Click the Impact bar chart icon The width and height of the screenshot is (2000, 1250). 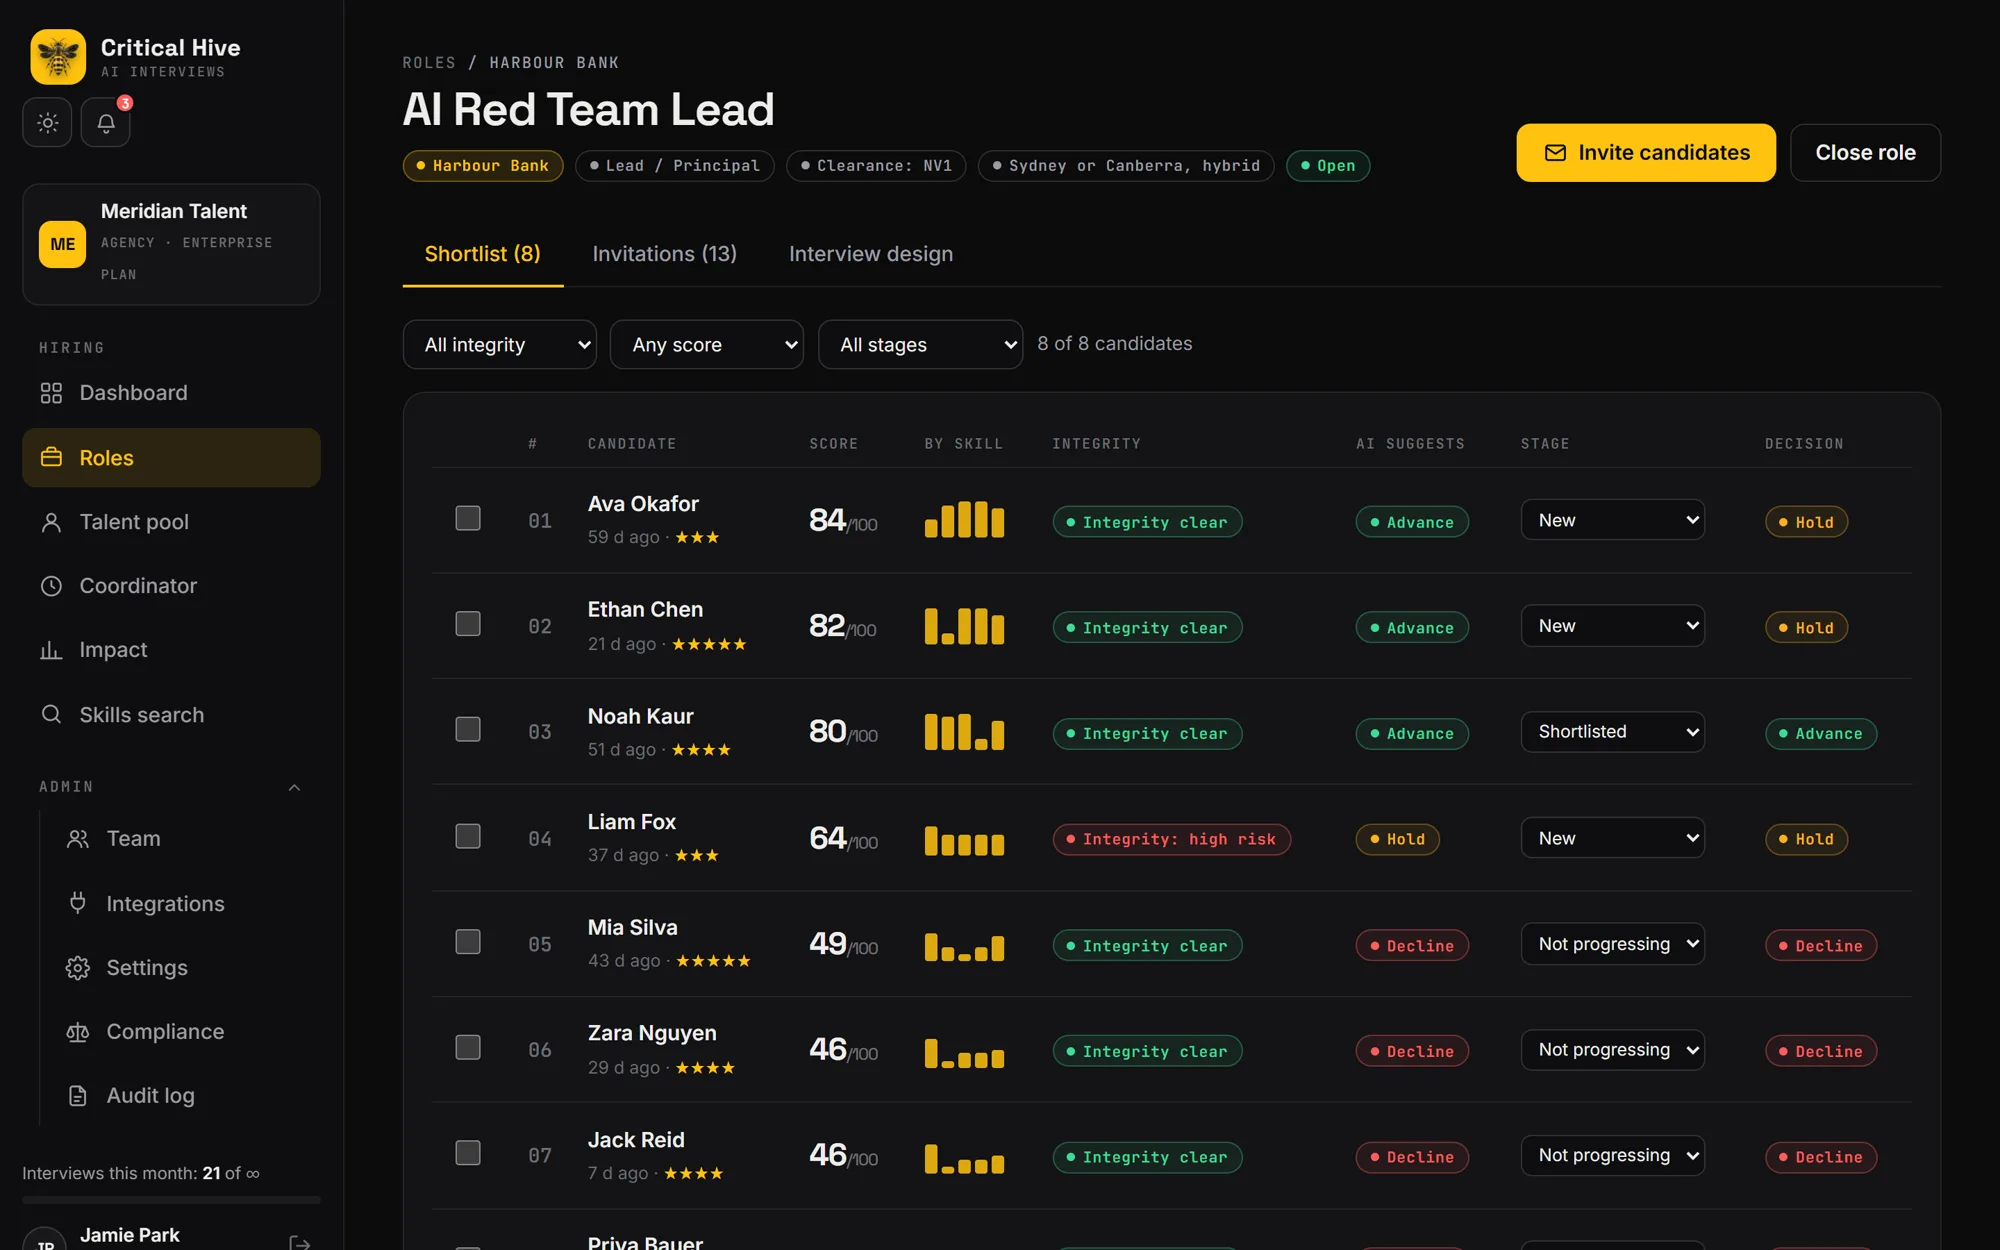[51, 650]
